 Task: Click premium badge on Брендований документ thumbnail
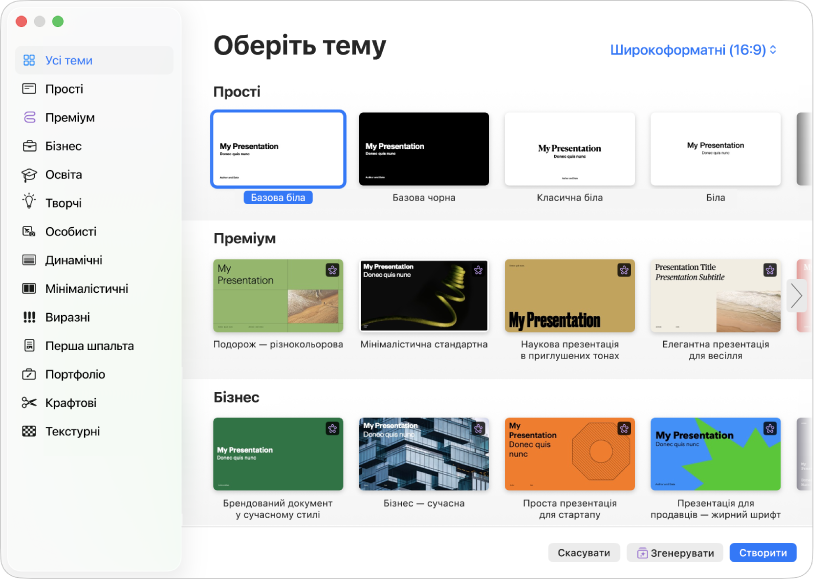(x=332, y=428)
